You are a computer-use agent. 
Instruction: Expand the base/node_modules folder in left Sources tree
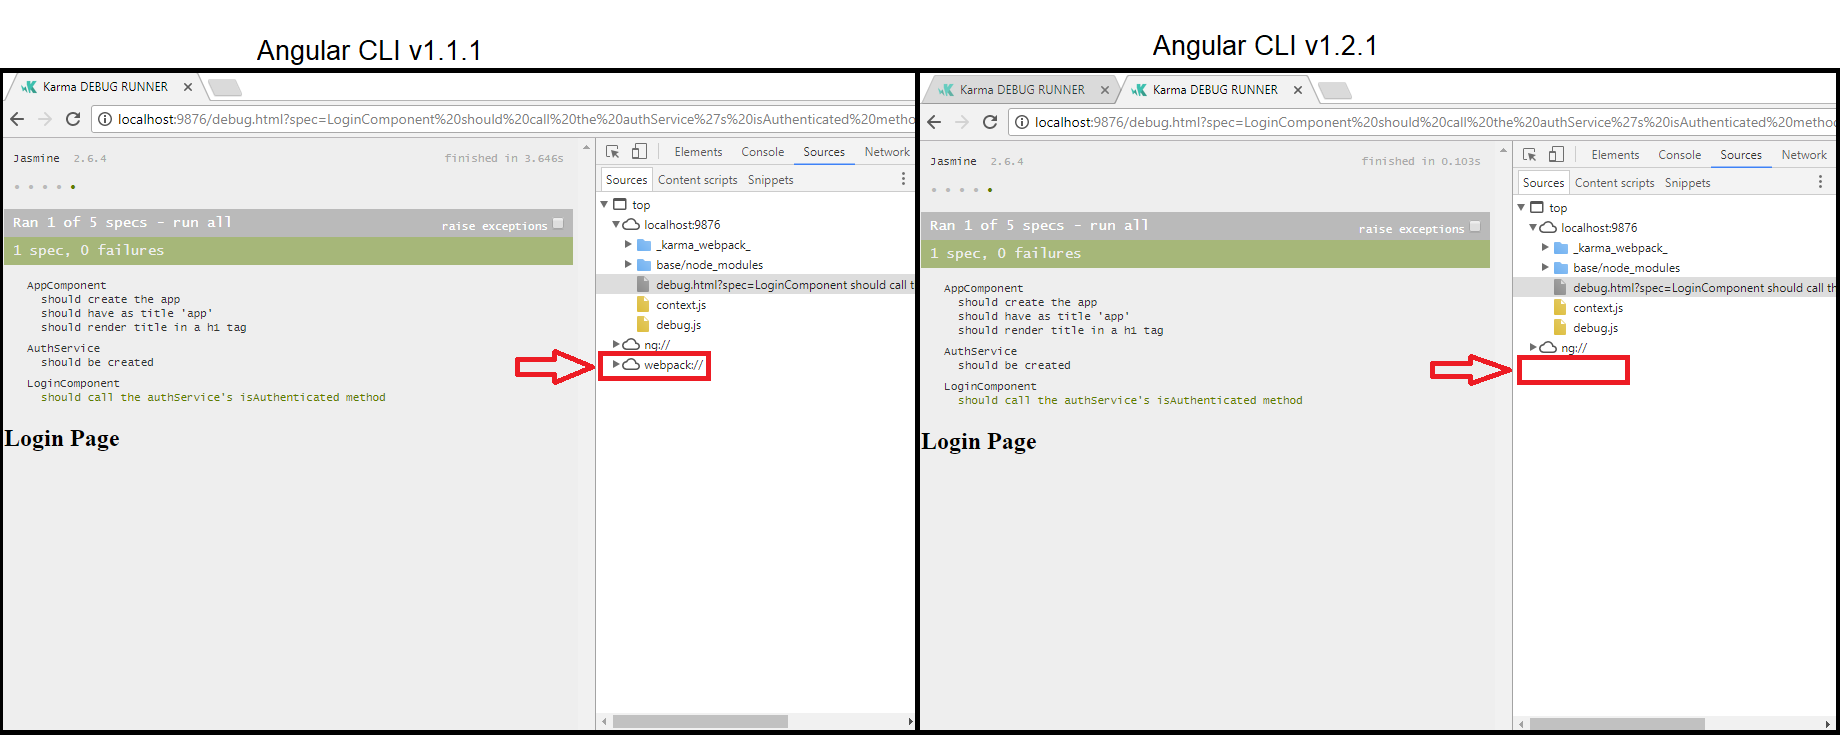click(628, 264)
